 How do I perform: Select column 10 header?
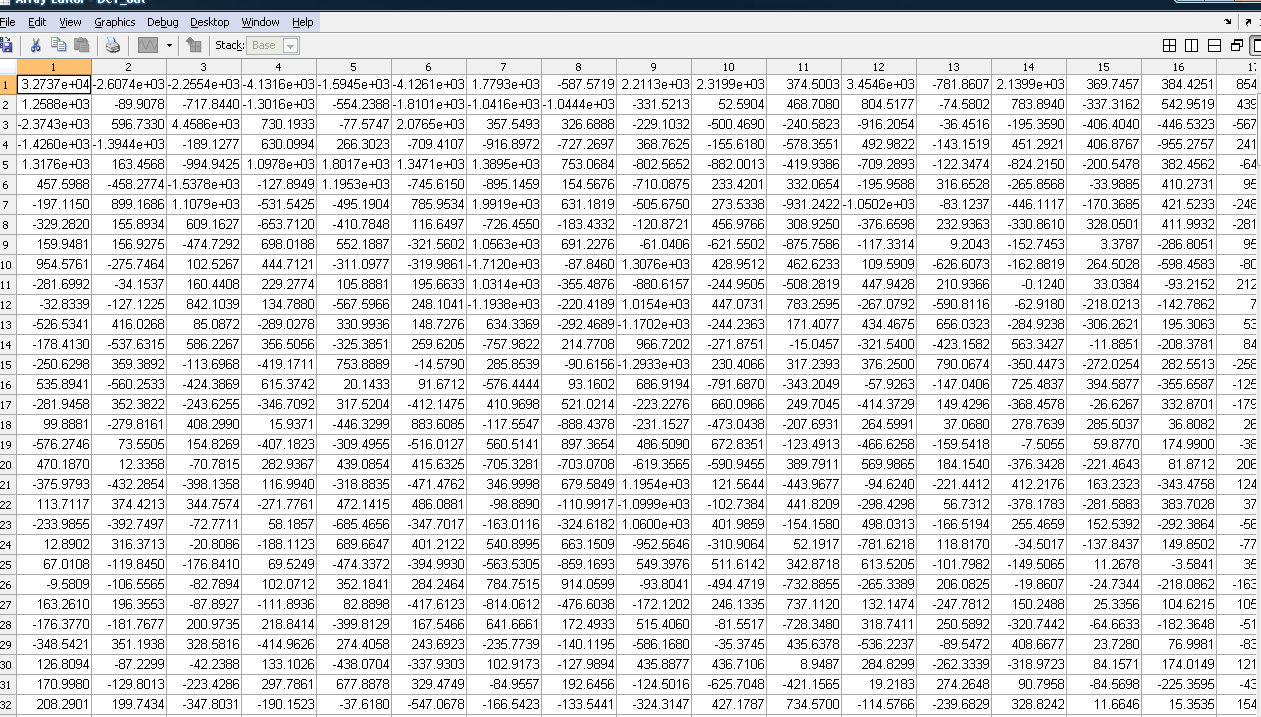click(729, 67)
